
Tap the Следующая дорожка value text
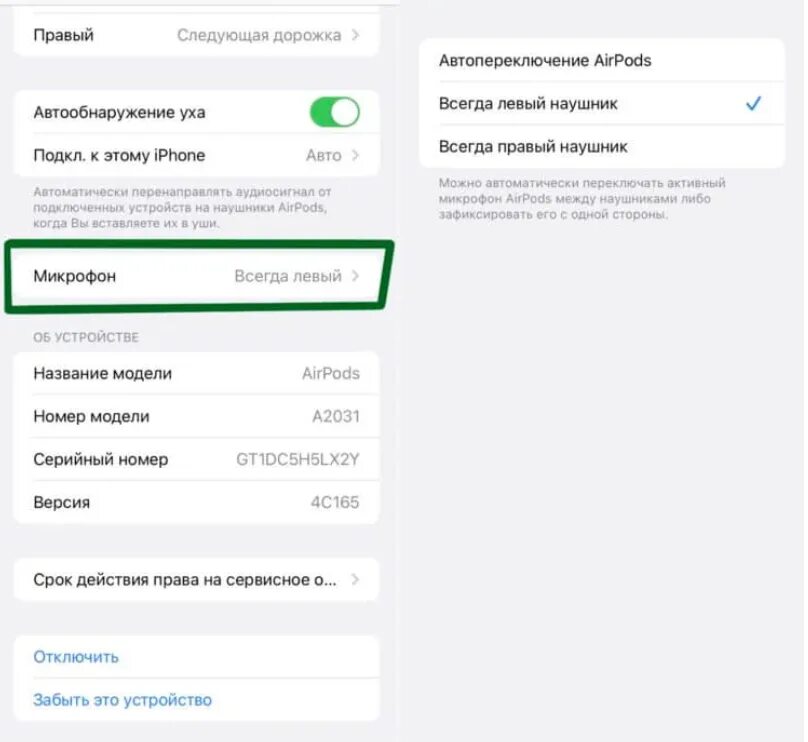click(259, 35)
